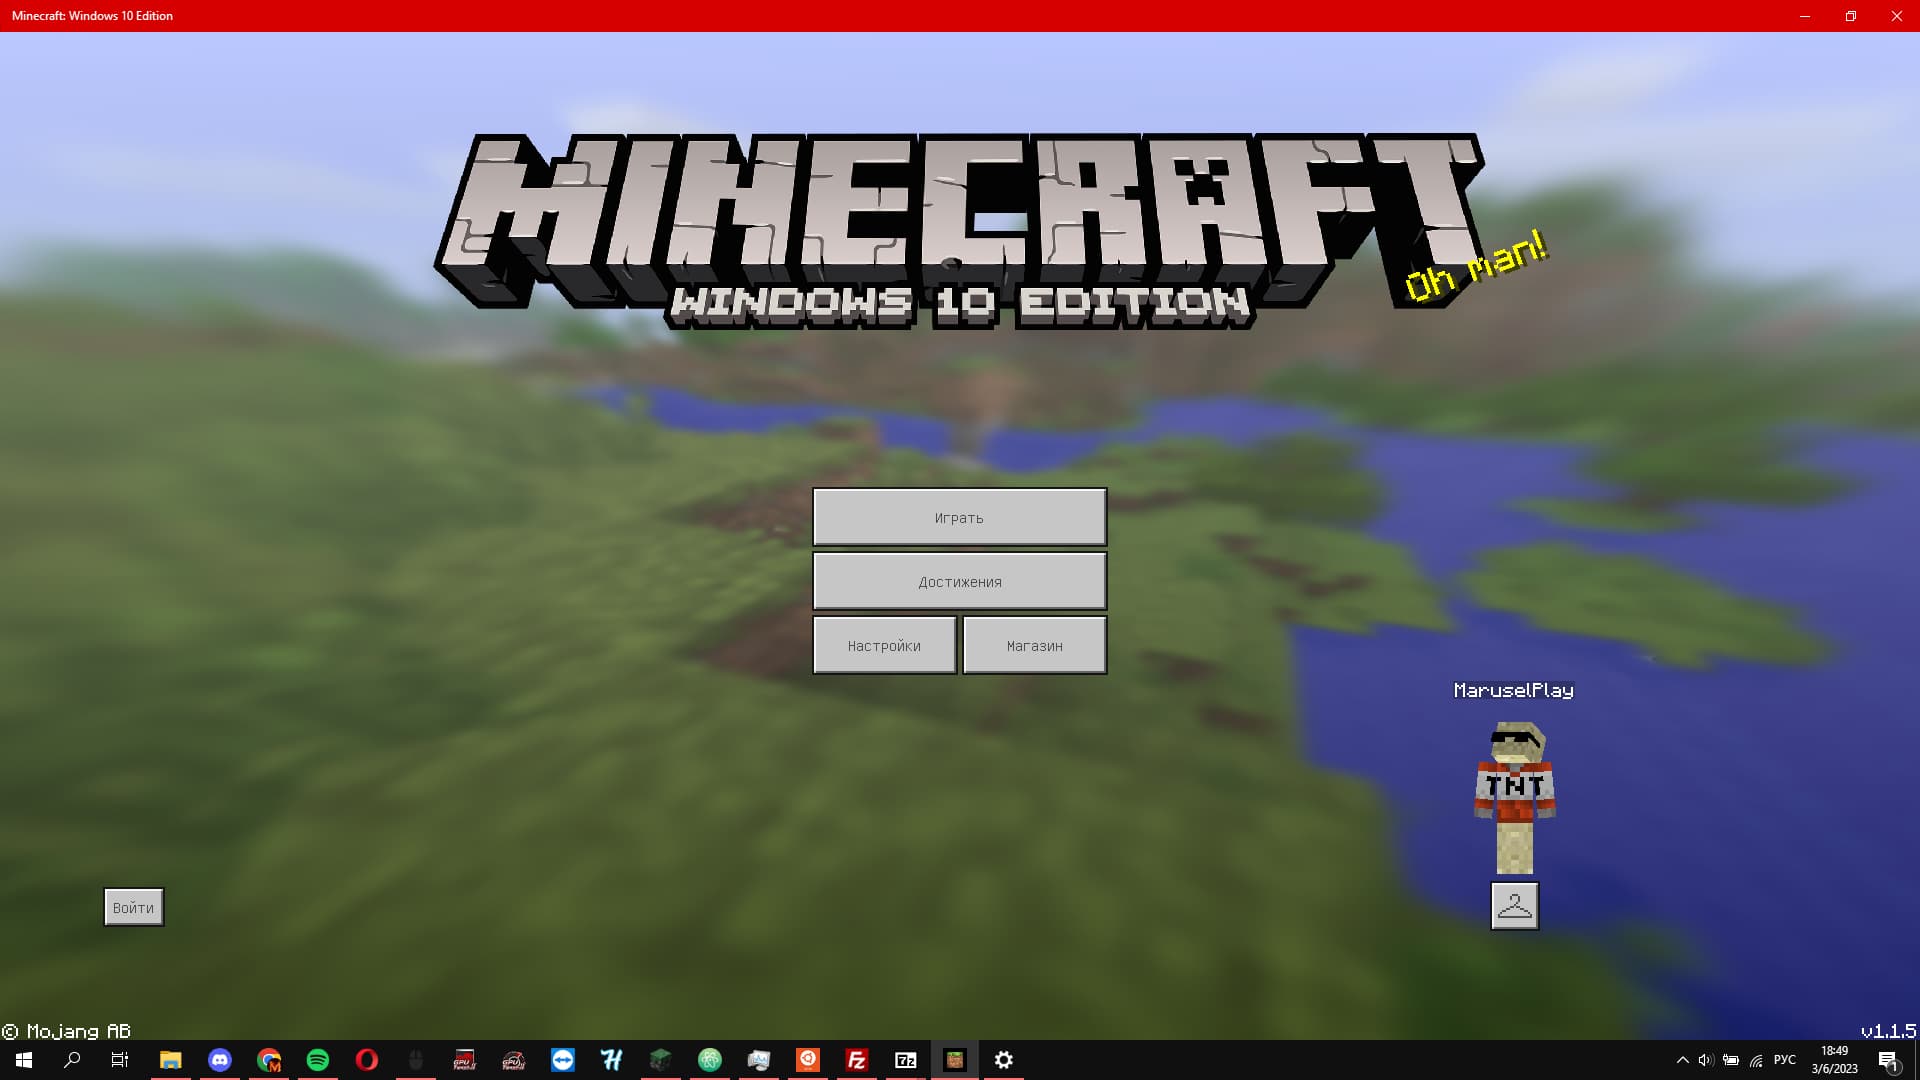Viewport: 1920px width, 1080px height.
Task: Open Настройки (Settings) menu
Action: point(884,645)
